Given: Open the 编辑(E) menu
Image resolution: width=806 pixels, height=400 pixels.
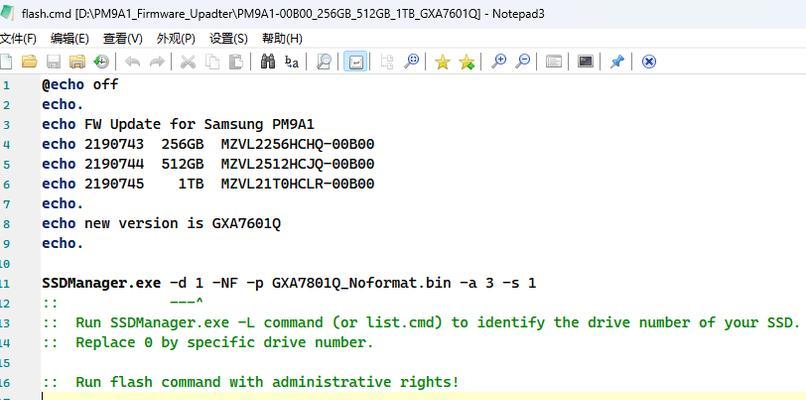Looking at the screenshot, I should coord(69,39).
